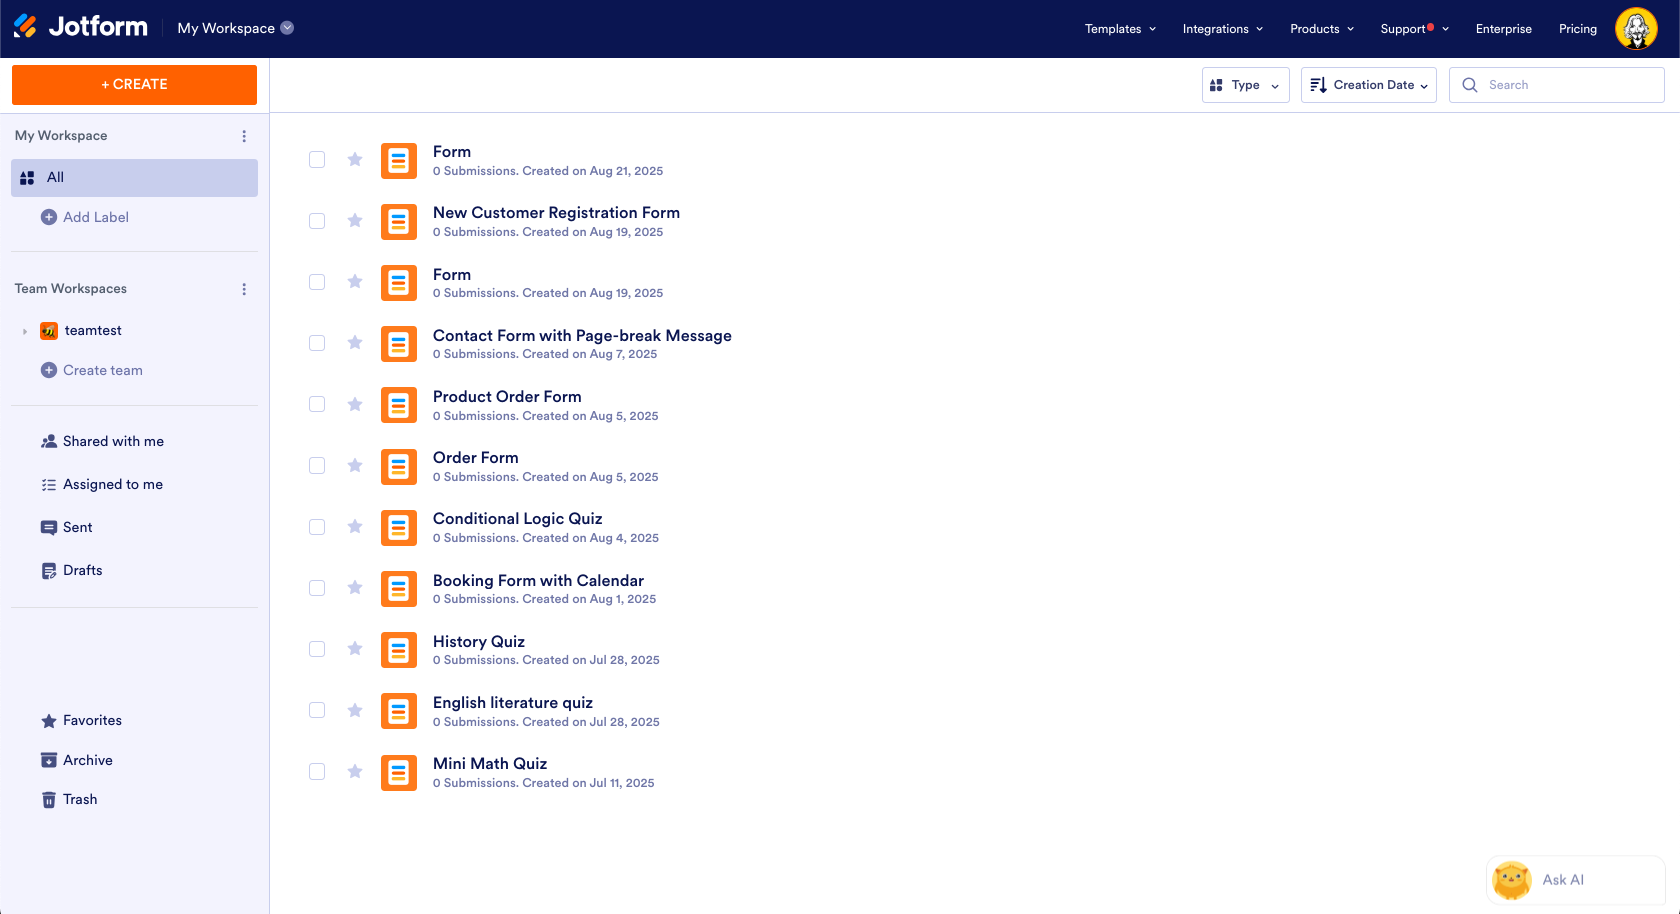
Task: Click the Sent icon in sidebar
Action: tap(48, 527)
